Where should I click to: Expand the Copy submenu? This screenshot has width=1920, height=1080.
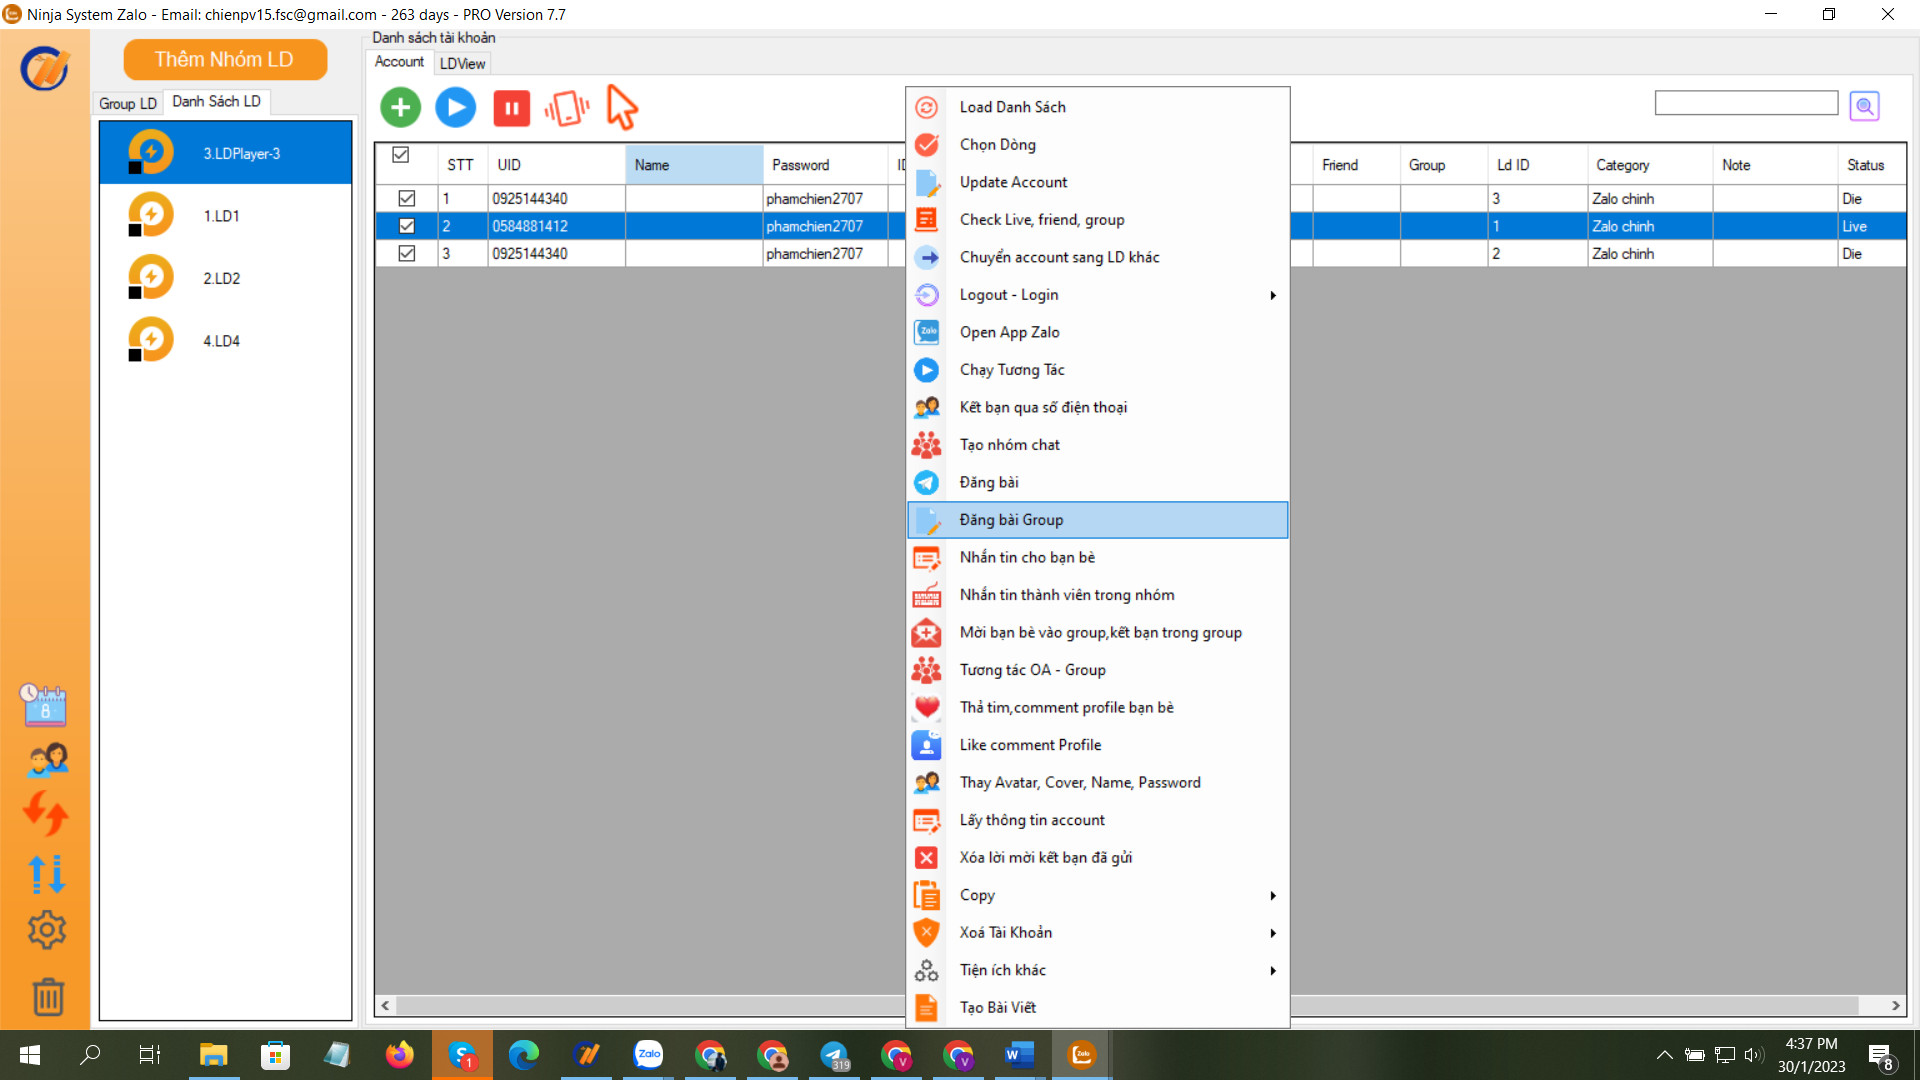(x=1098, y=895)
